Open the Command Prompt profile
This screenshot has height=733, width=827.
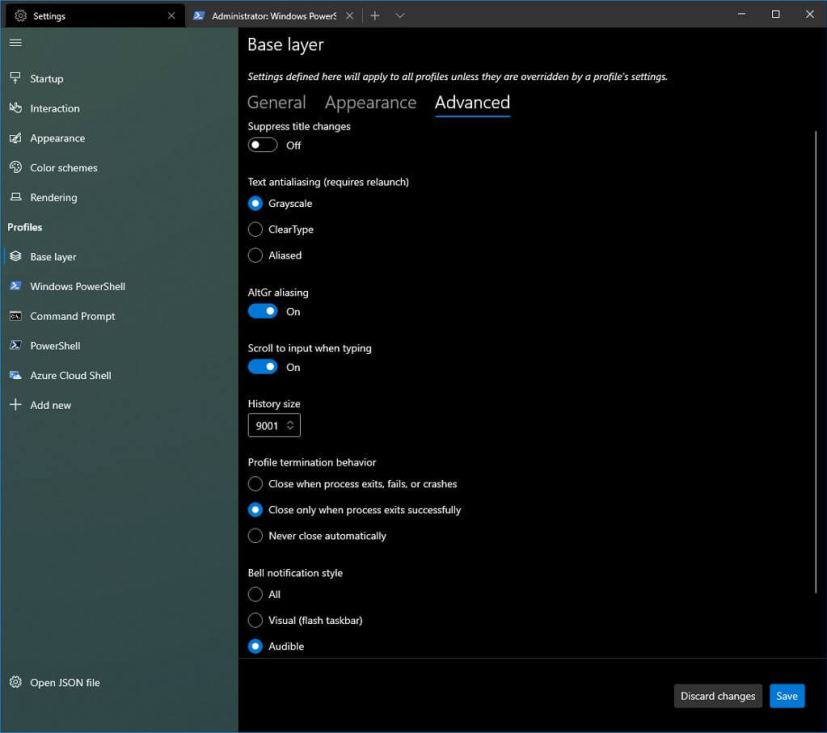click(x=119, y=316)
